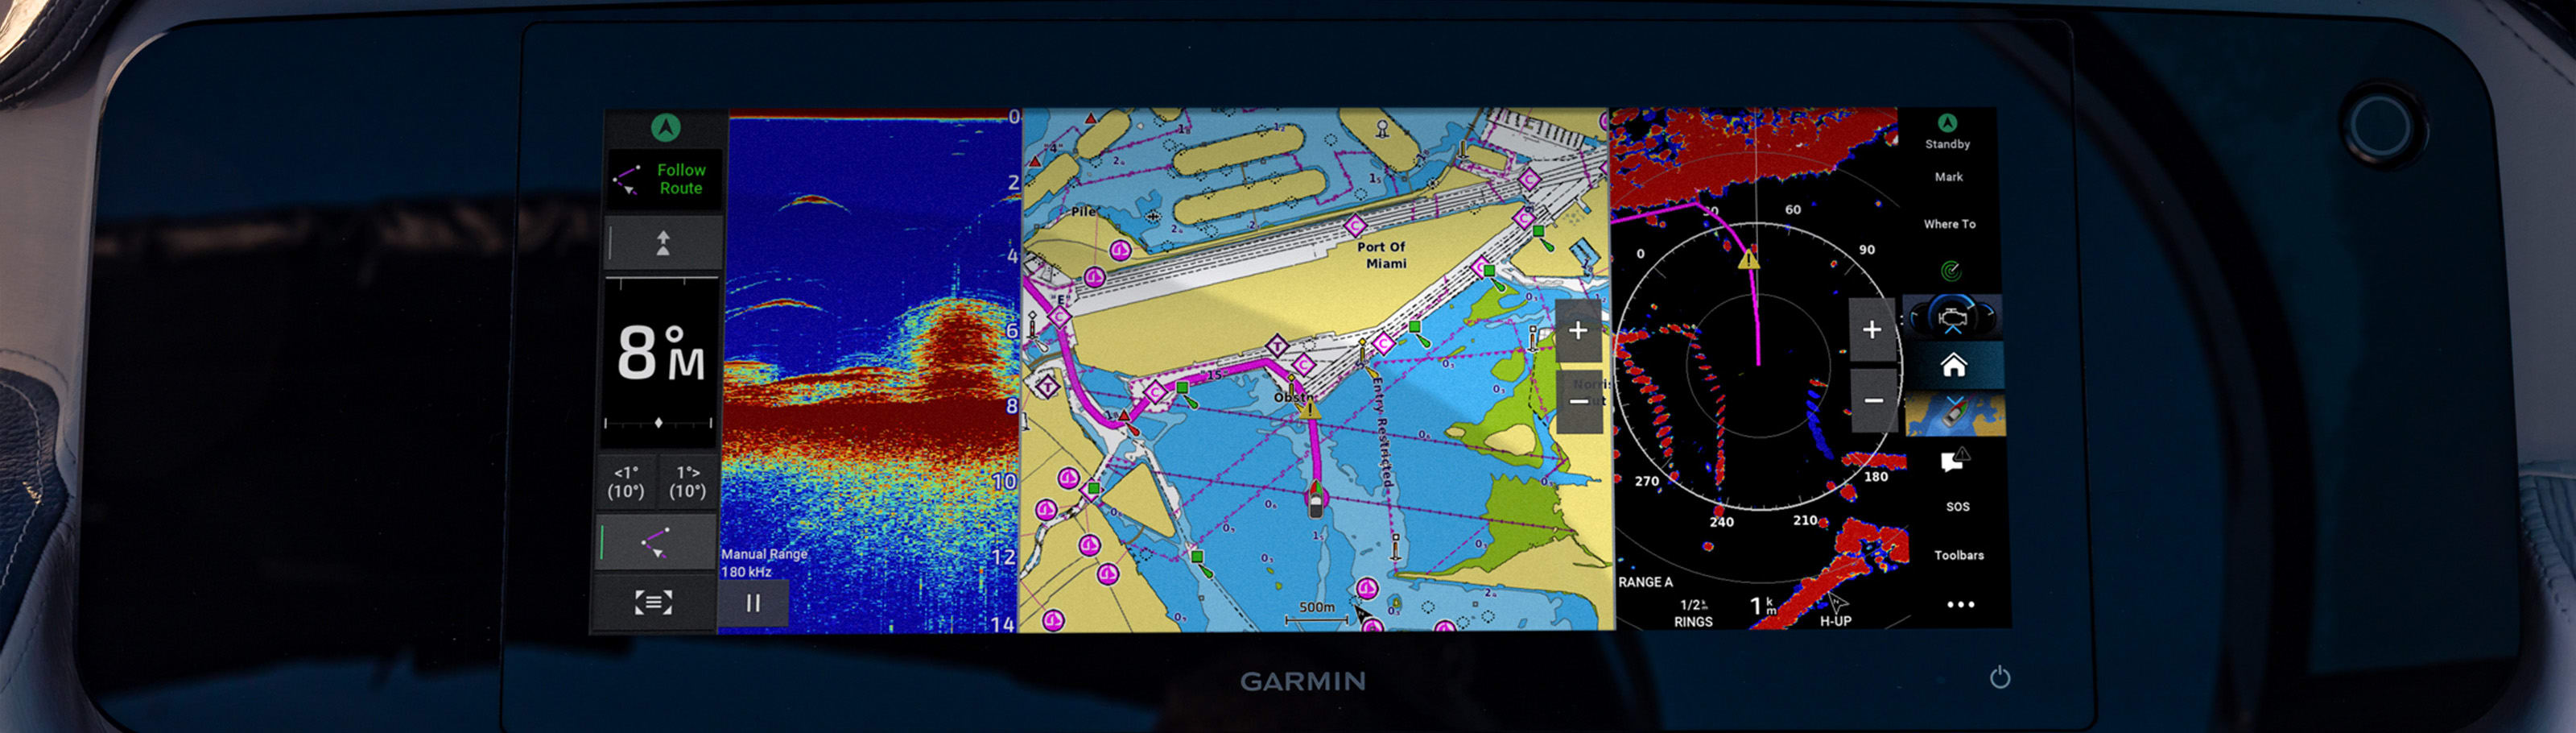Open the messages warning icon
Image resolution: width=2576 pixels, height=733 pixels.
tap(1953, 460)
